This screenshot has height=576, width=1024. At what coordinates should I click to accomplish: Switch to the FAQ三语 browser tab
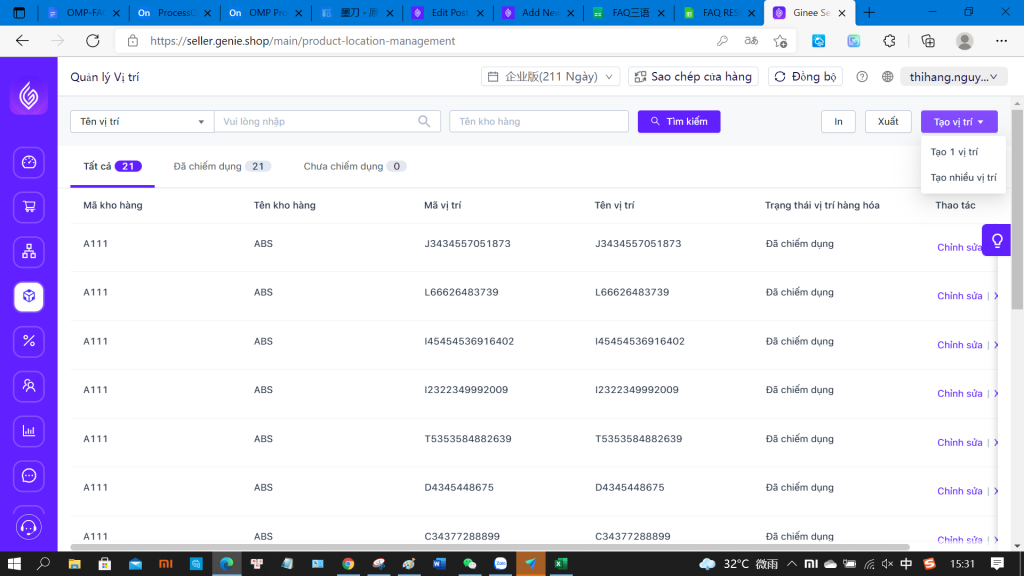tap(630, 12)
